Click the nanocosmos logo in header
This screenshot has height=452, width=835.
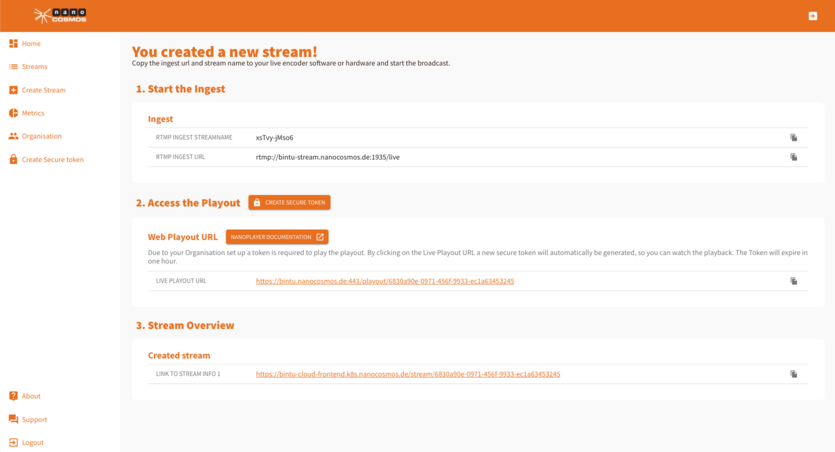point(59,15)
